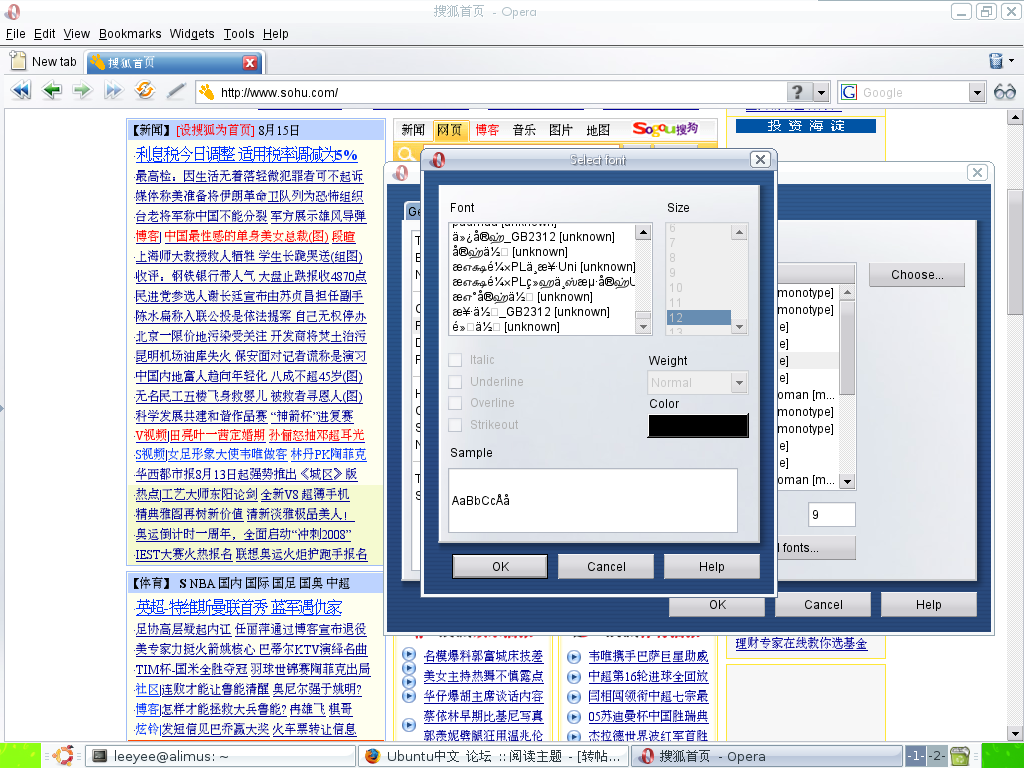This screenshot has height=768, width=1024.
Task: Click the Size list scroll up arrow
Action: (739, 232)
